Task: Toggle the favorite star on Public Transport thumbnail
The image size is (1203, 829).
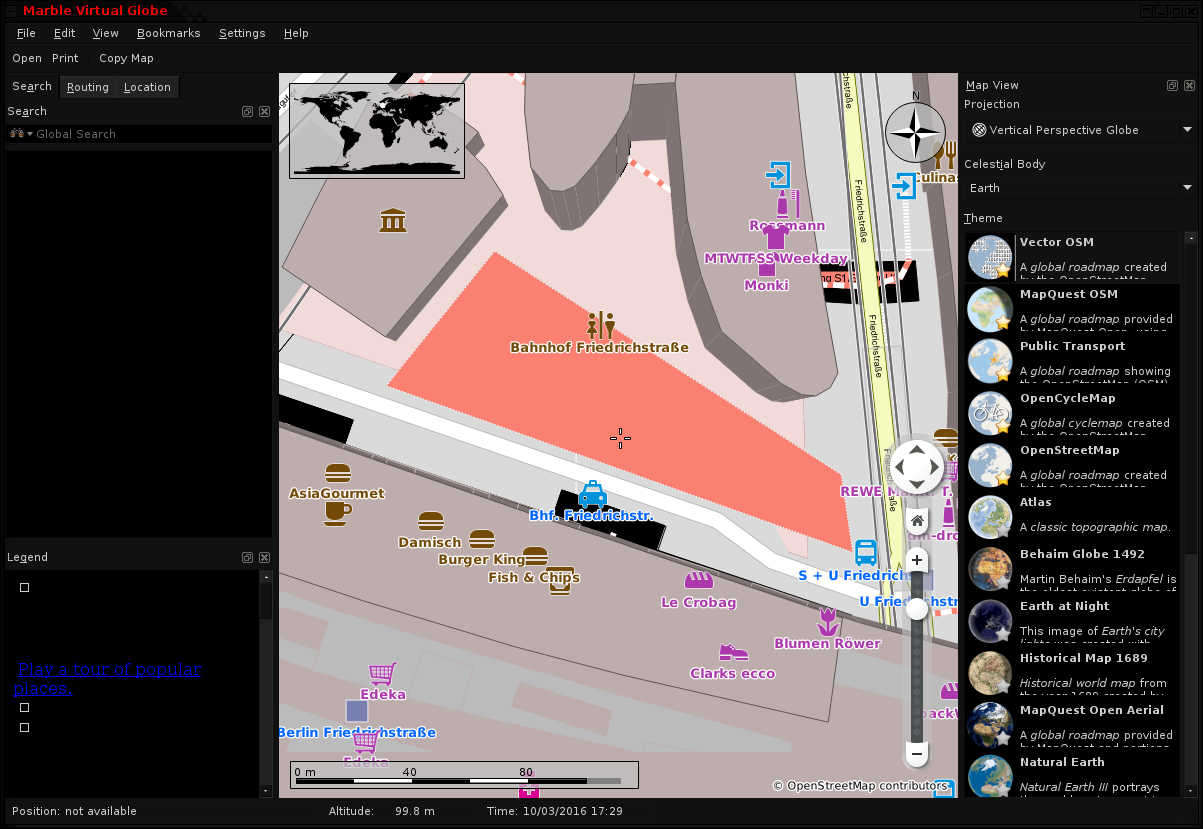Action: (1002, 374)
